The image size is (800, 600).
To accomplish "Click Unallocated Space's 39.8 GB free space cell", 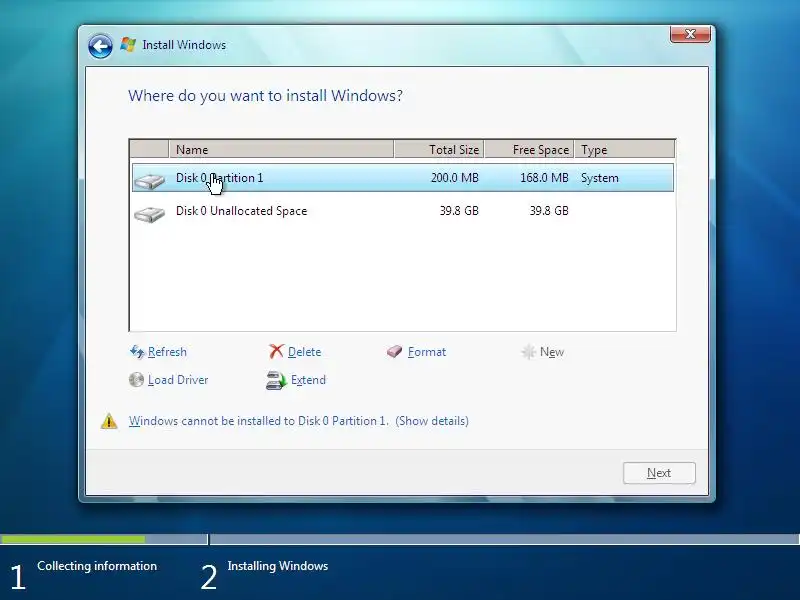I will [549, 211].
